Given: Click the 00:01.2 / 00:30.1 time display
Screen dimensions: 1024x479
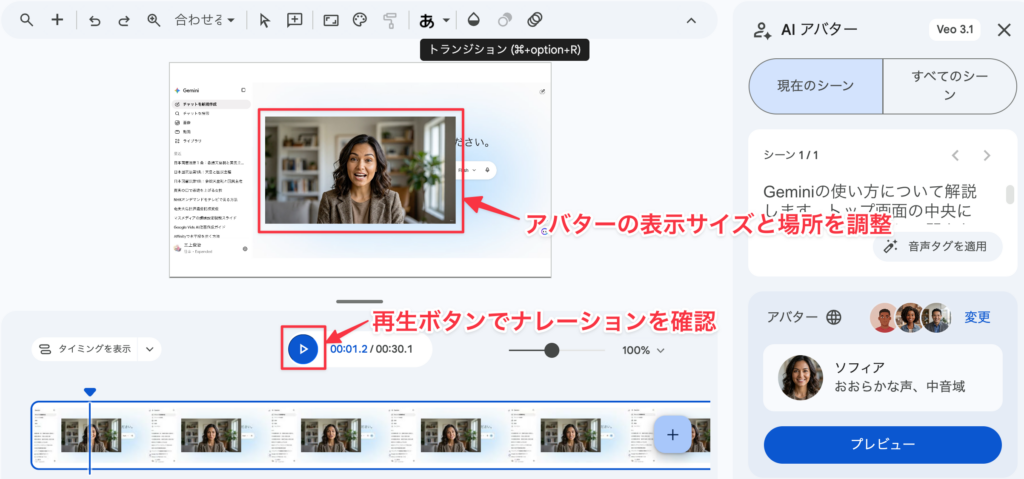Looking at the screenshot, I should [371, 349].
